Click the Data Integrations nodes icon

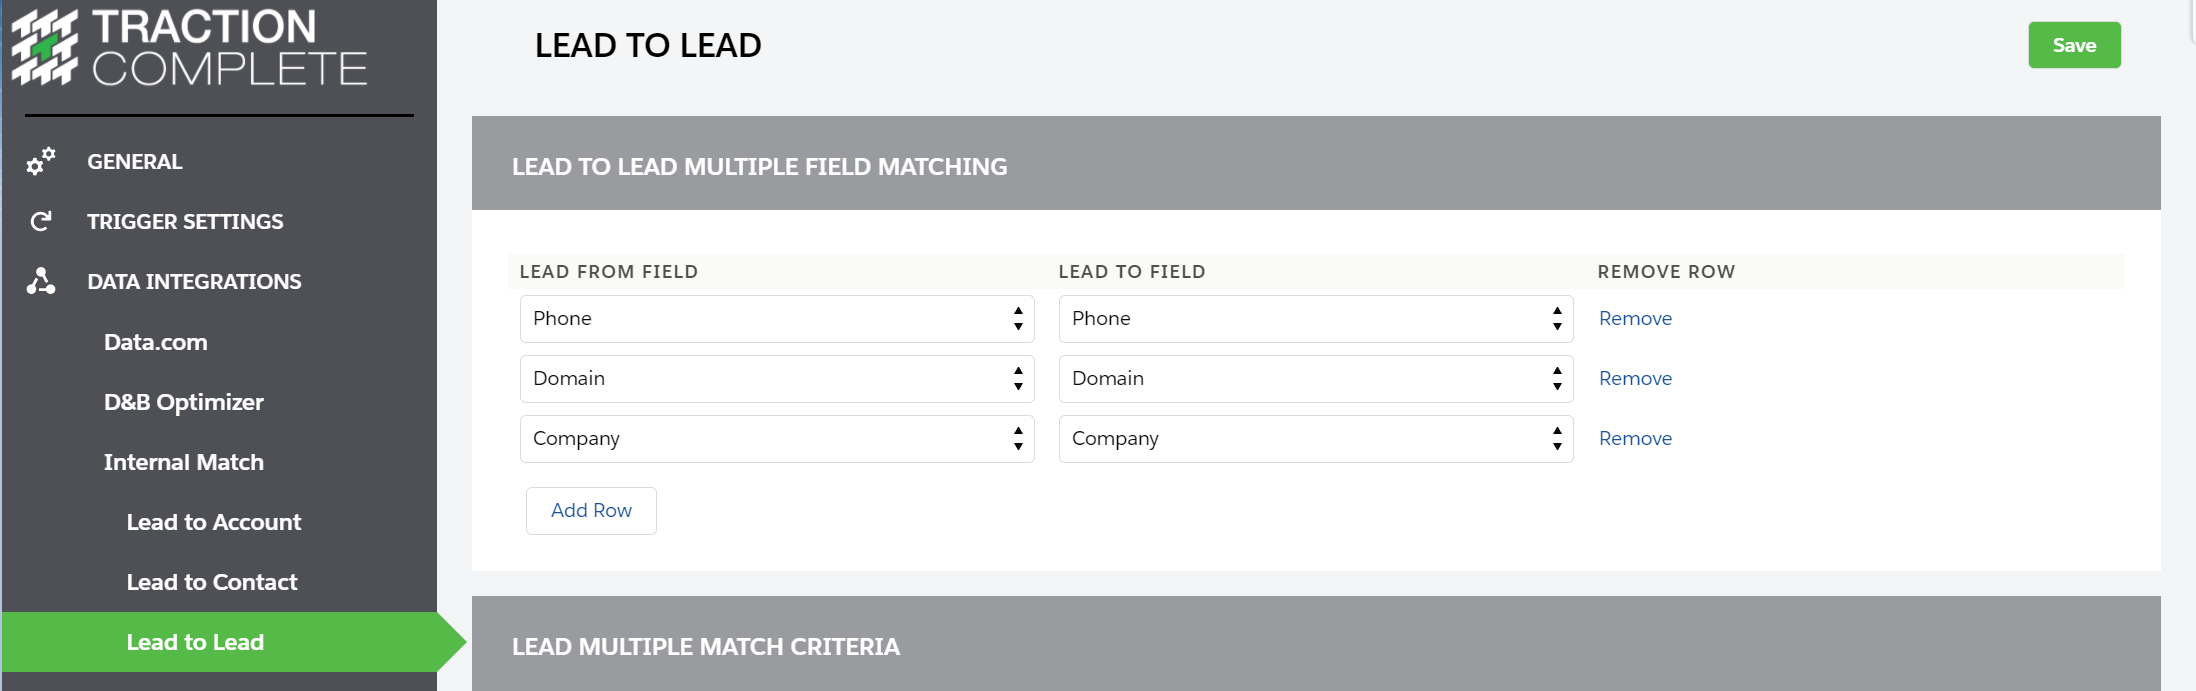(x=41, y=281)
